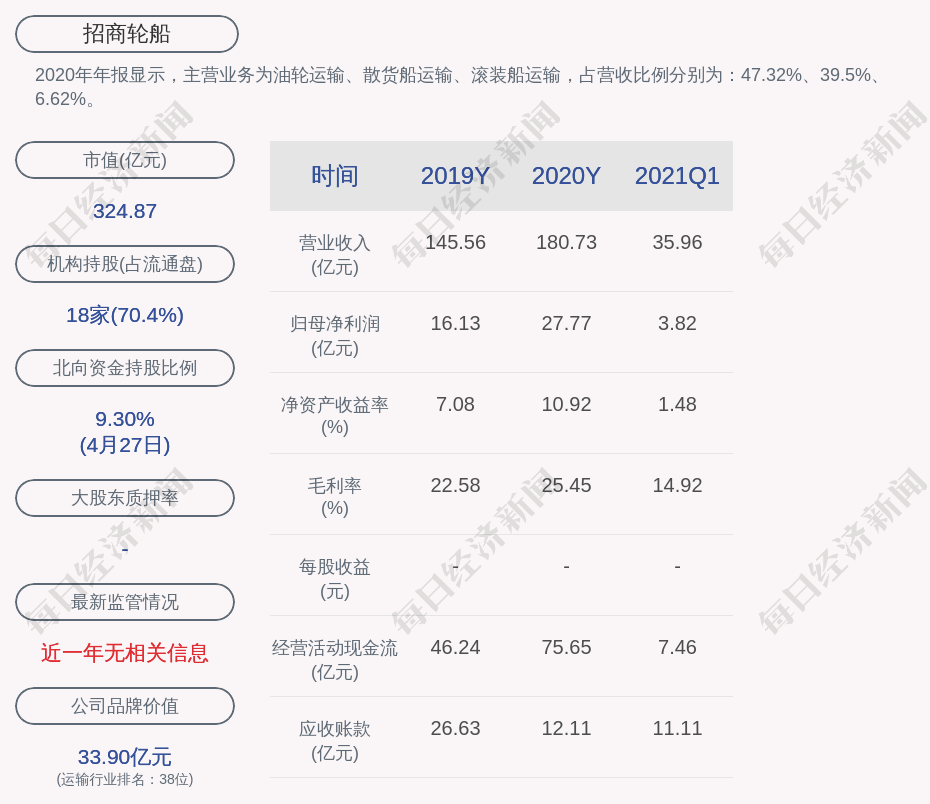Viewport: 930px width, 804px height.
Task: Click the 33.90亿元 brand value figure
Action: point(125,757)
